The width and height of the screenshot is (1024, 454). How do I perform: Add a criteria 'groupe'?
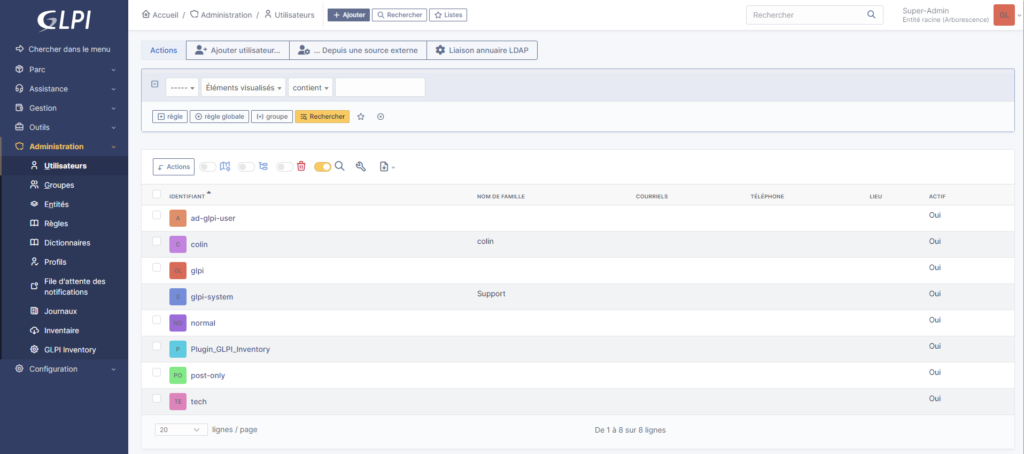(x=272, y=116)
